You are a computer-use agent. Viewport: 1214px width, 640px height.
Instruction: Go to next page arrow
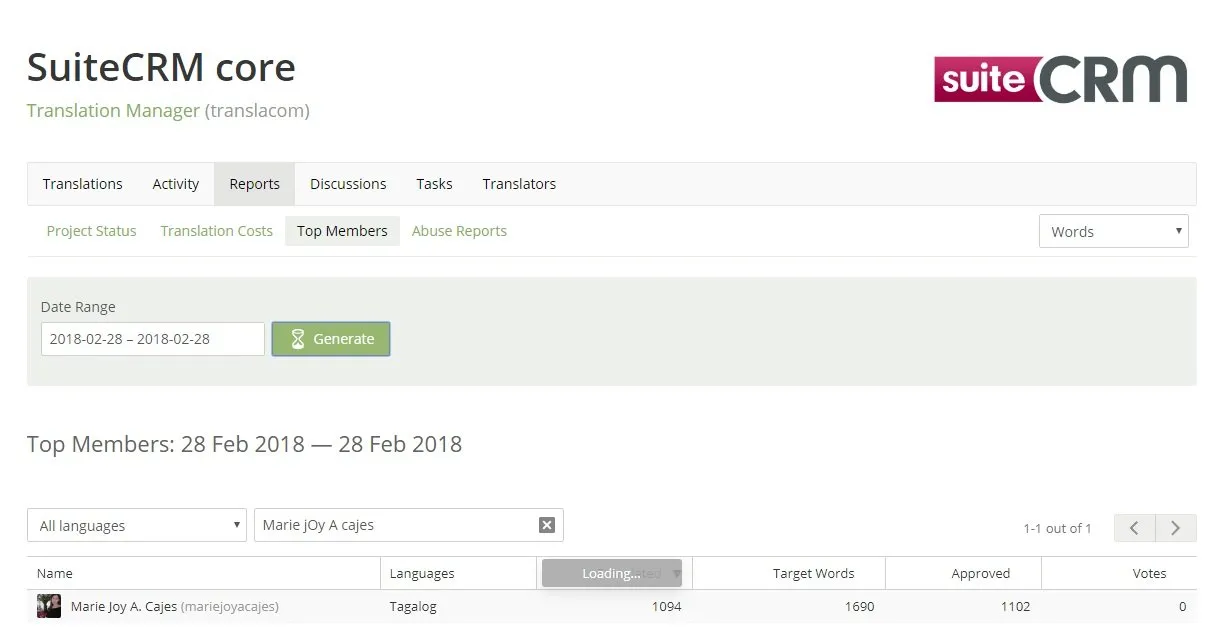[1176, 528]
